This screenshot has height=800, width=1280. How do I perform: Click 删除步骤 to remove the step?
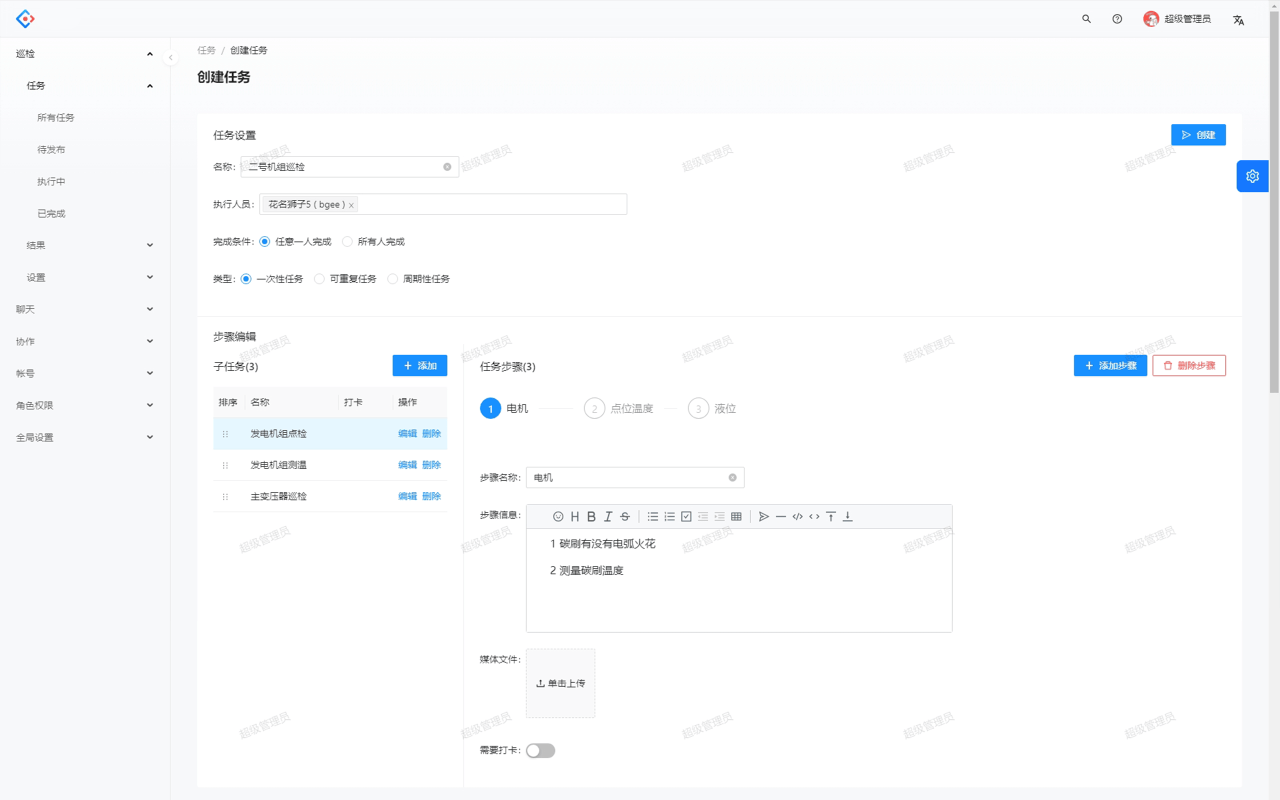[x=1189, y=366]
